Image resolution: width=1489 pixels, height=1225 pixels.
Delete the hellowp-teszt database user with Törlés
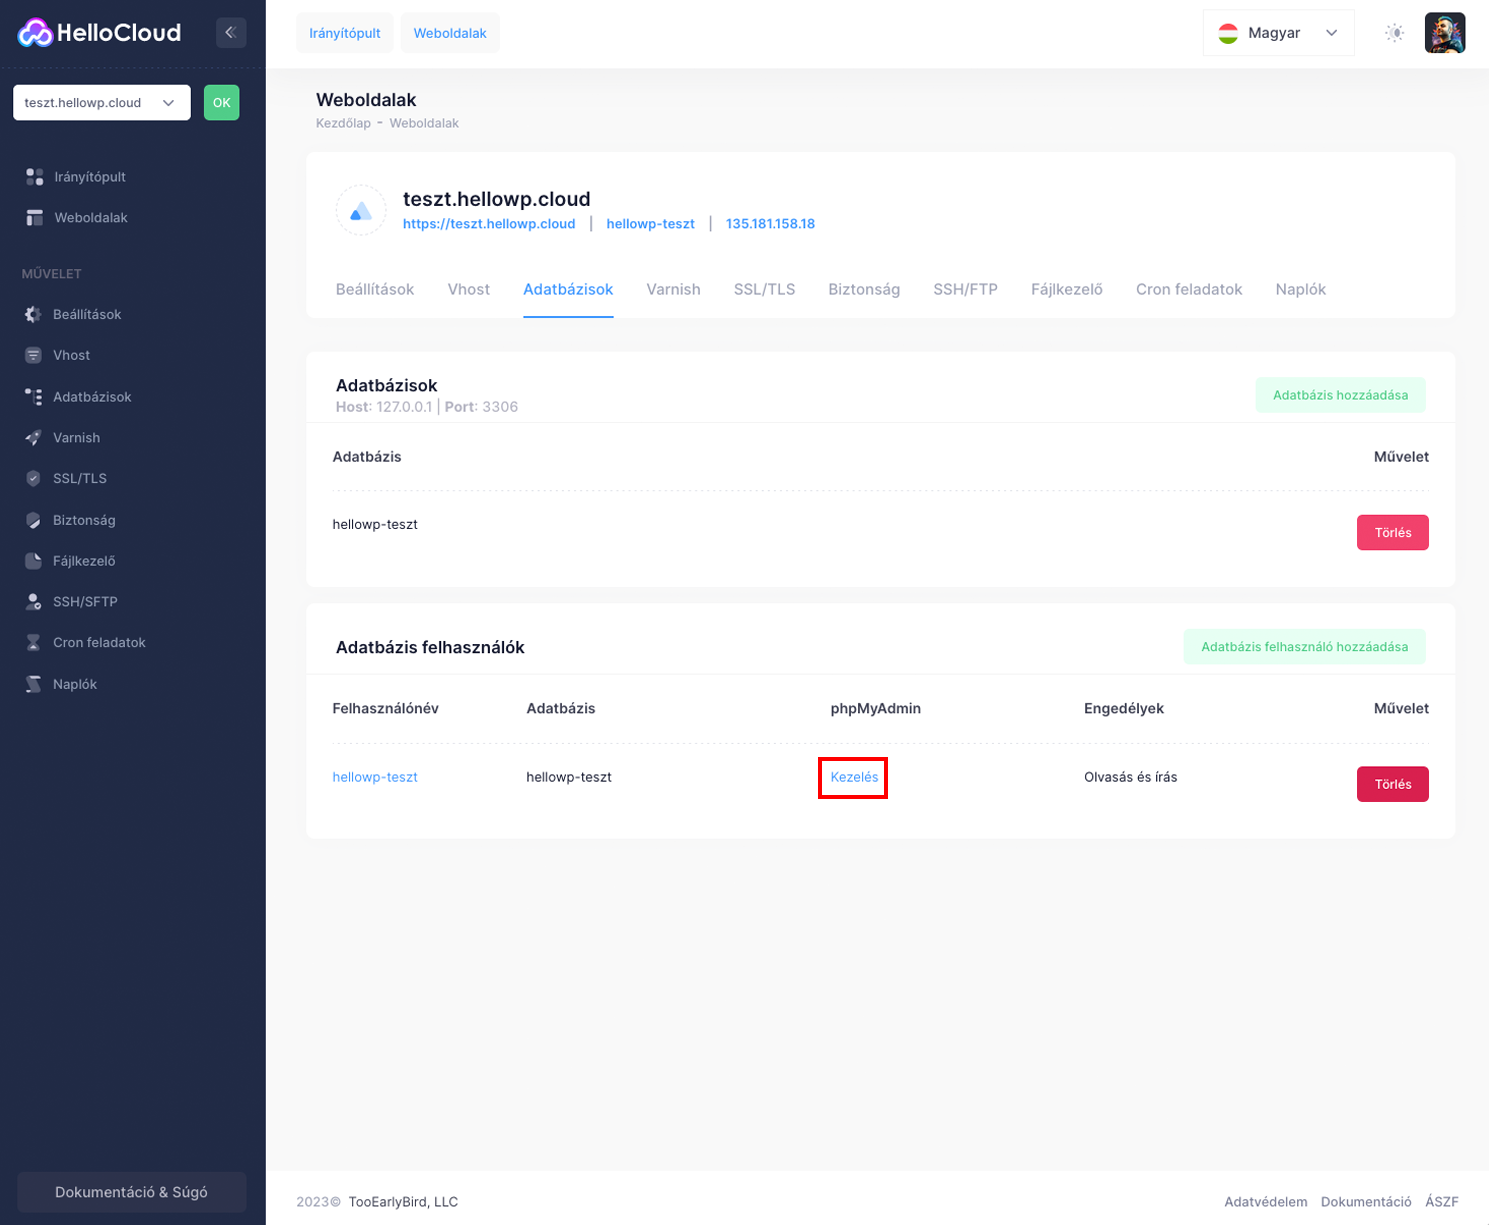(x=1392, y=785)
